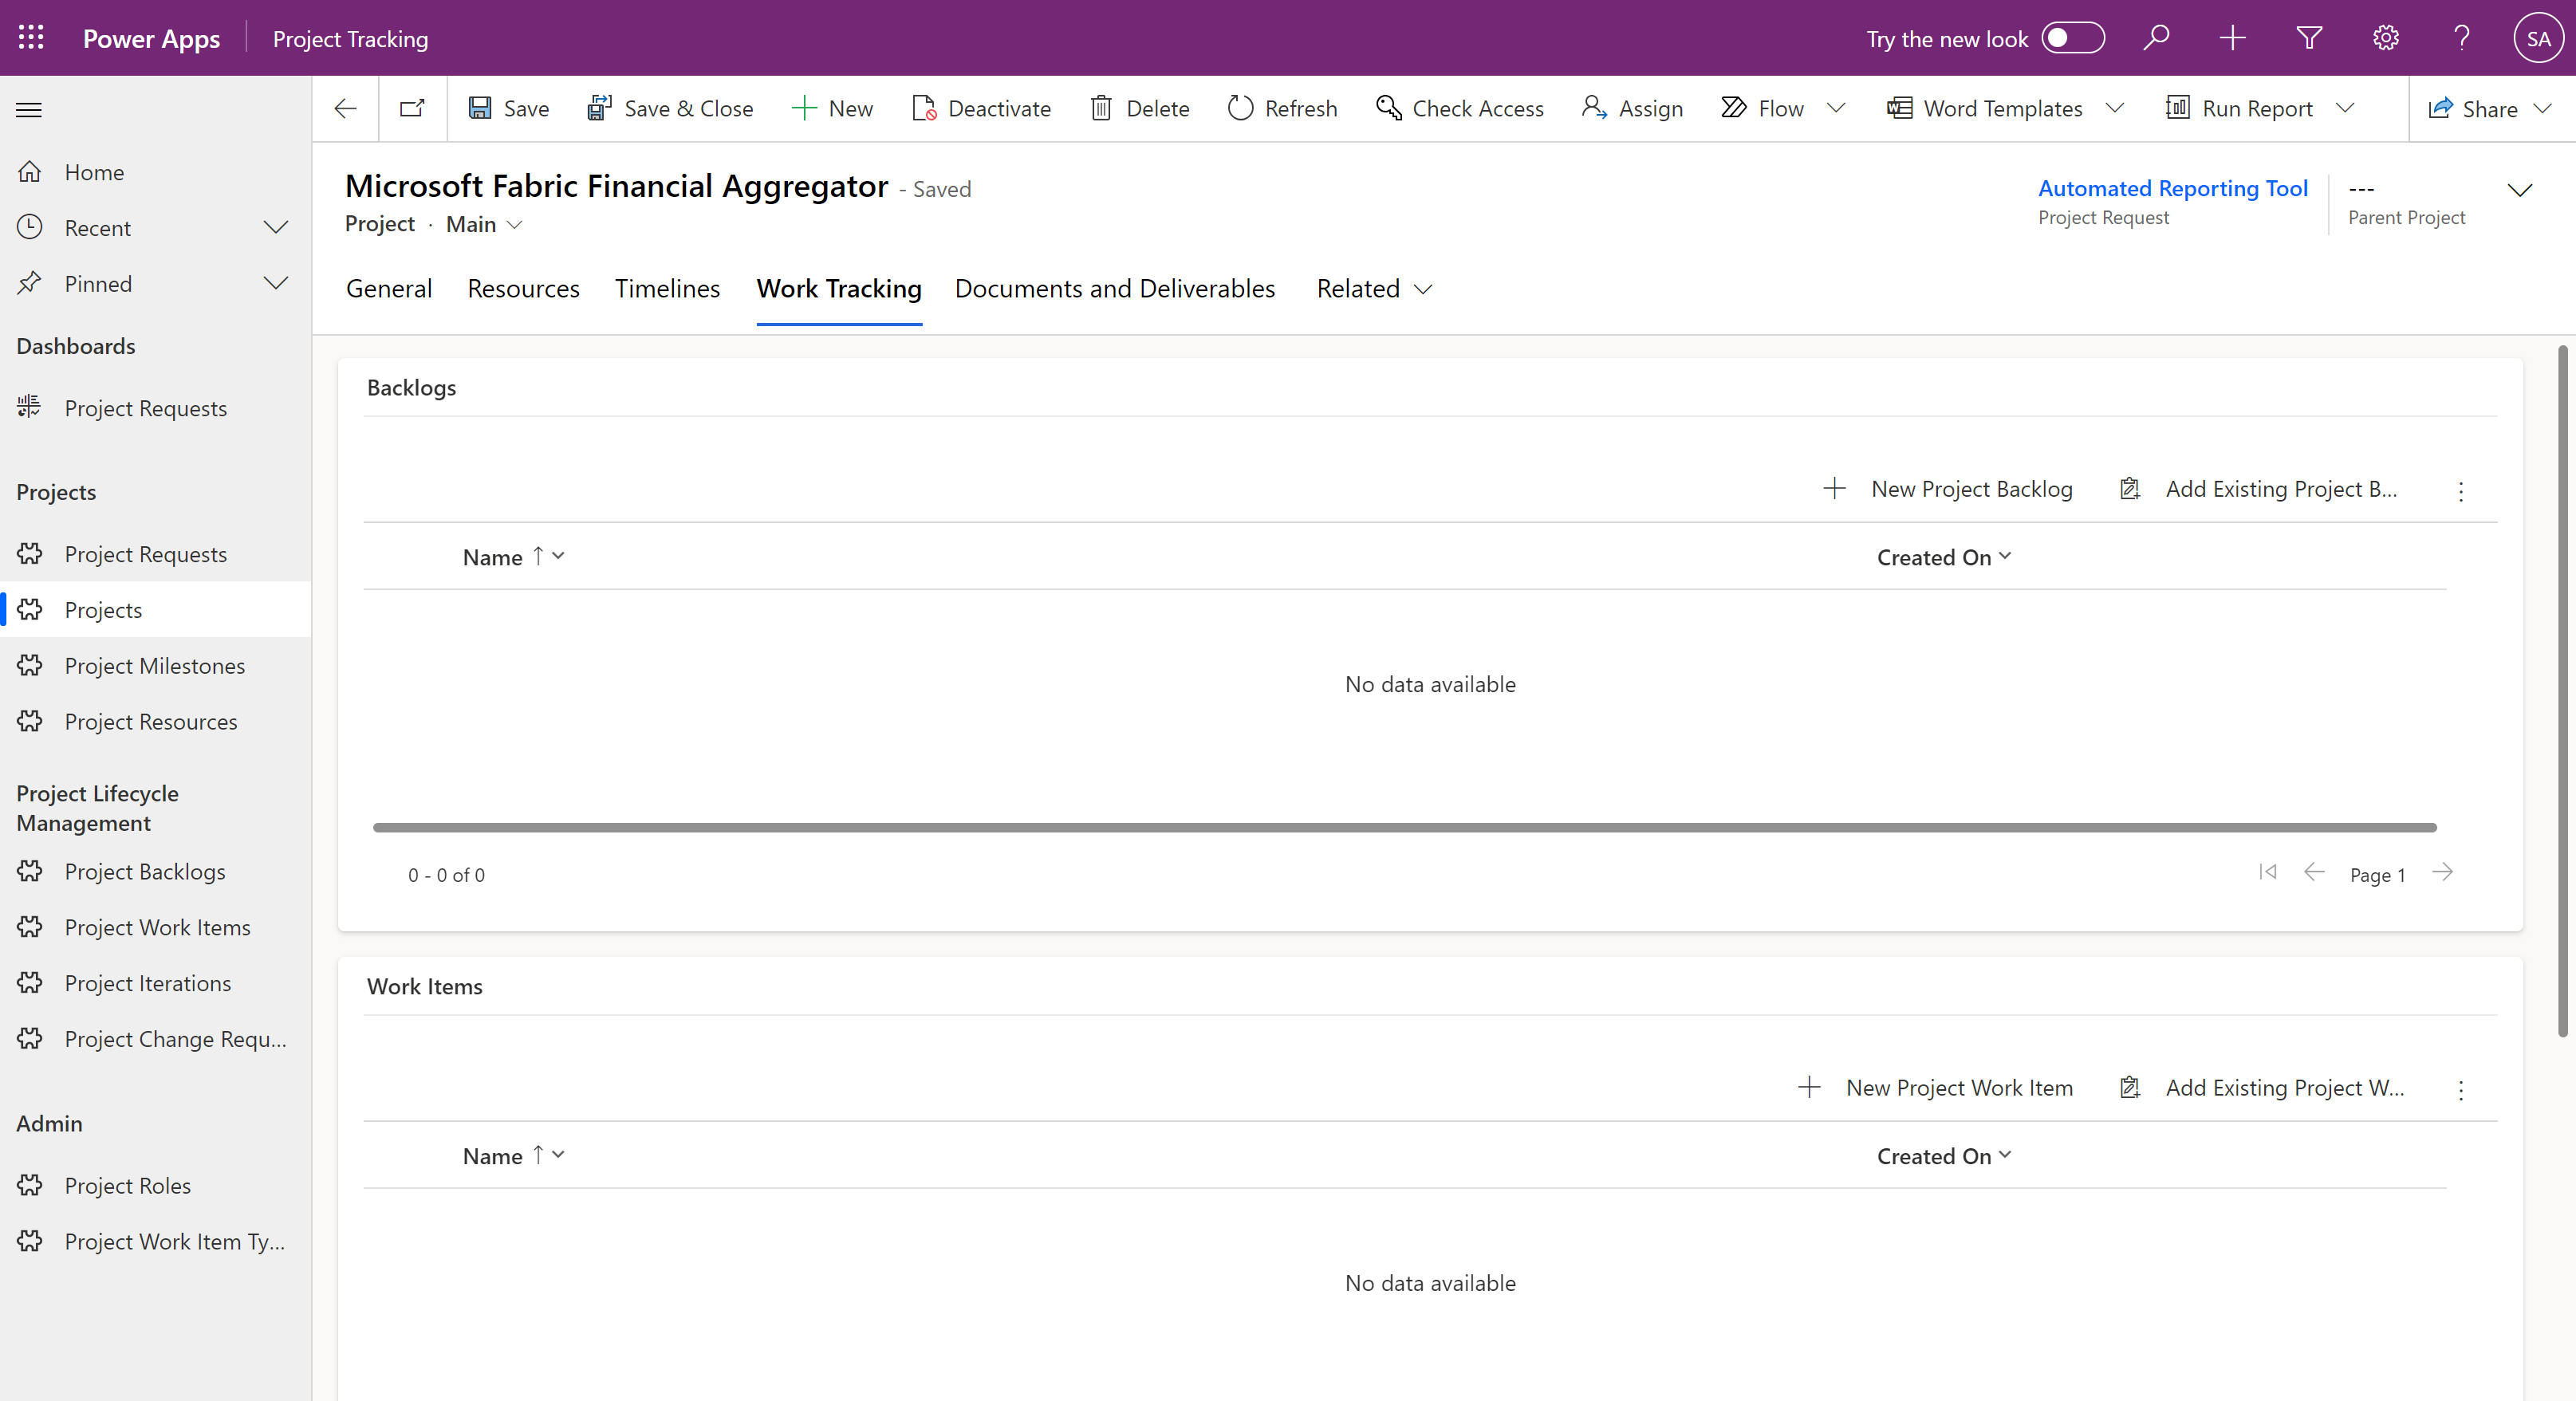Select the Work Tracking tab

pyautogui.click(x=839, y=289)
